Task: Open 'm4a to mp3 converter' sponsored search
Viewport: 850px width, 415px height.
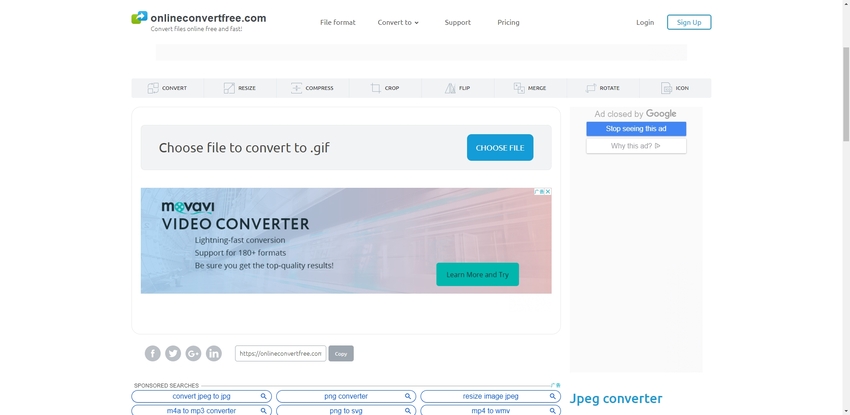Action: pos(201,410)
